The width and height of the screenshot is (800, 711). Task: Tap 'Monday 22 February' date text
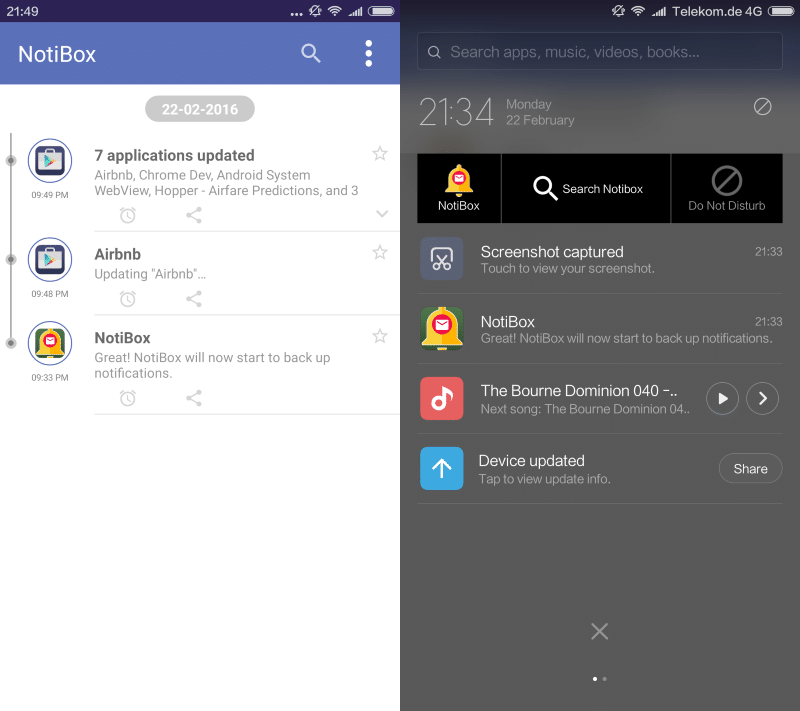pos(540,112)
